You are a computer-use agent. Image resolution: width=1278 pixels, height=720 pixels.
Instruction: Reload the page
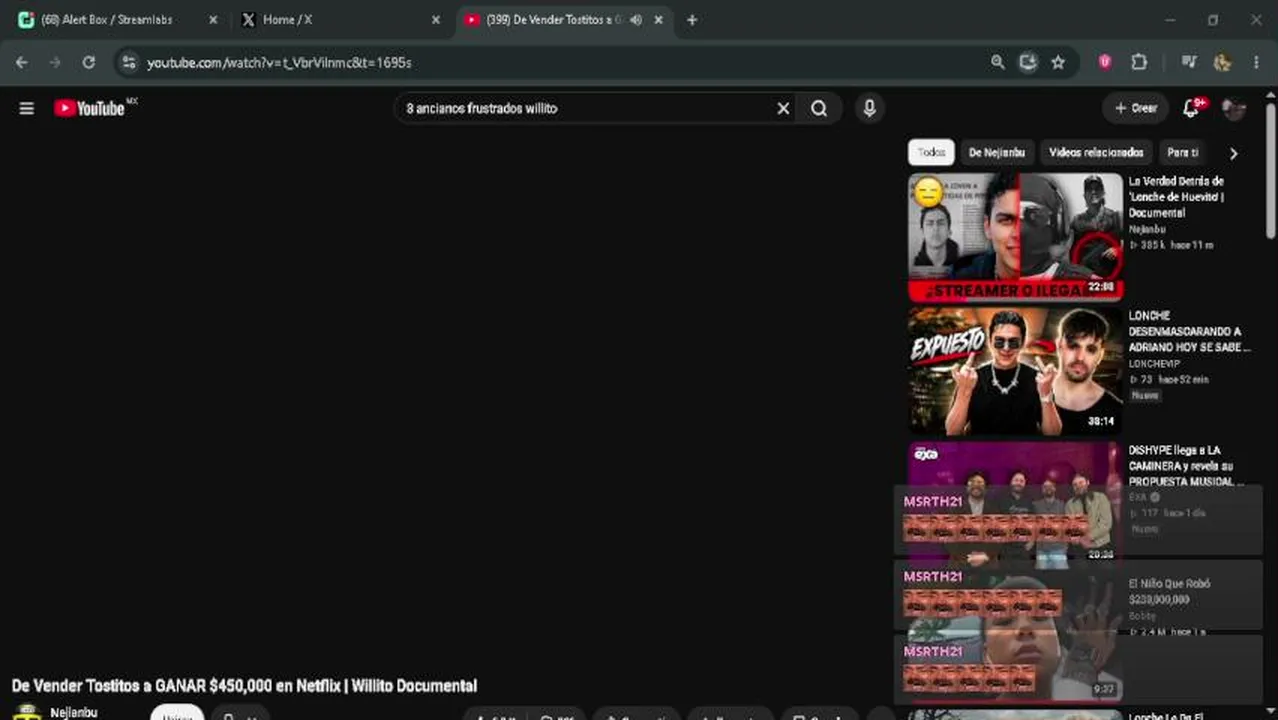point(88,62)
